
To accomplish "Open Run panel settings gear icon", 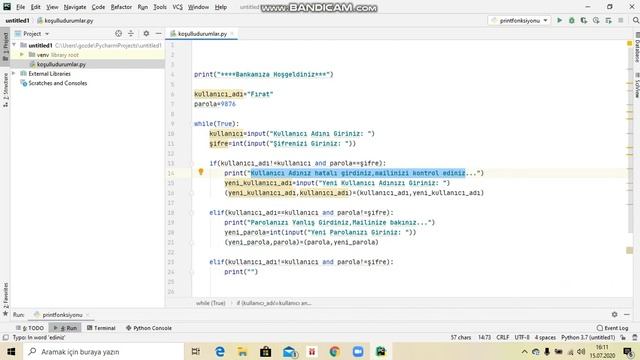I will [614, 314].
